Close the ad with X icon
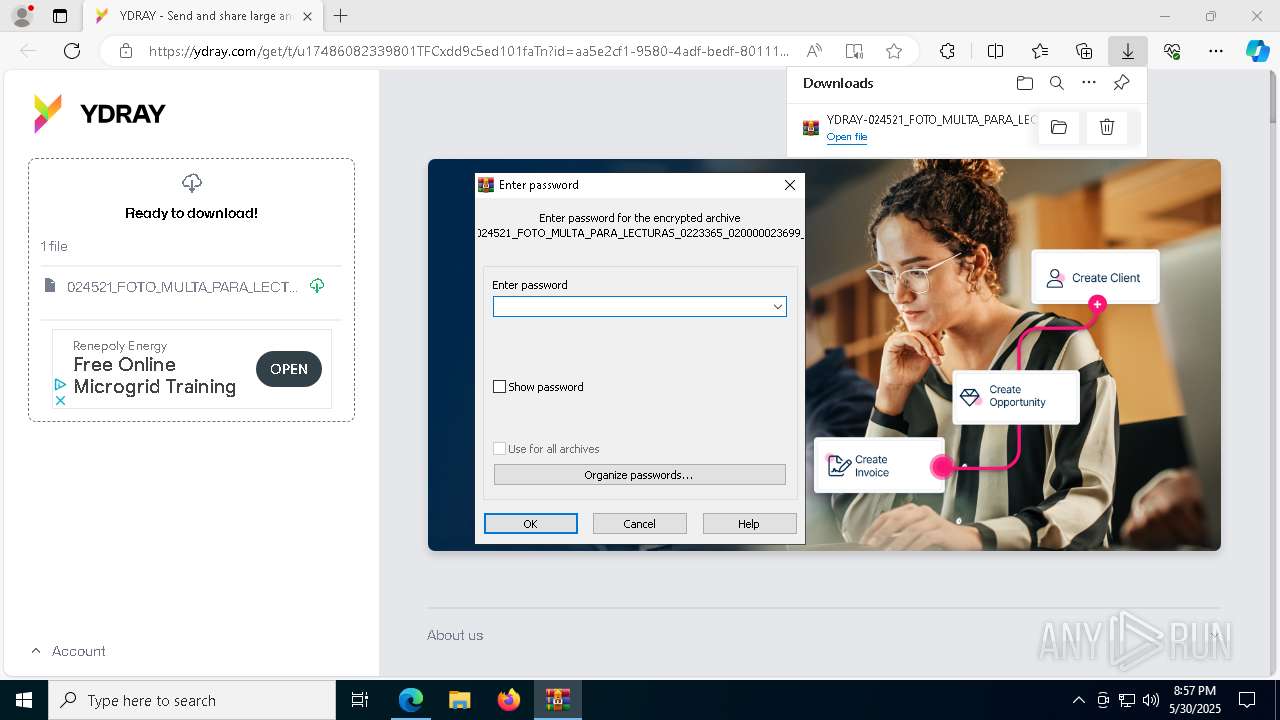This screenshot has height=720, width=1280. click(x=60, y=400)
